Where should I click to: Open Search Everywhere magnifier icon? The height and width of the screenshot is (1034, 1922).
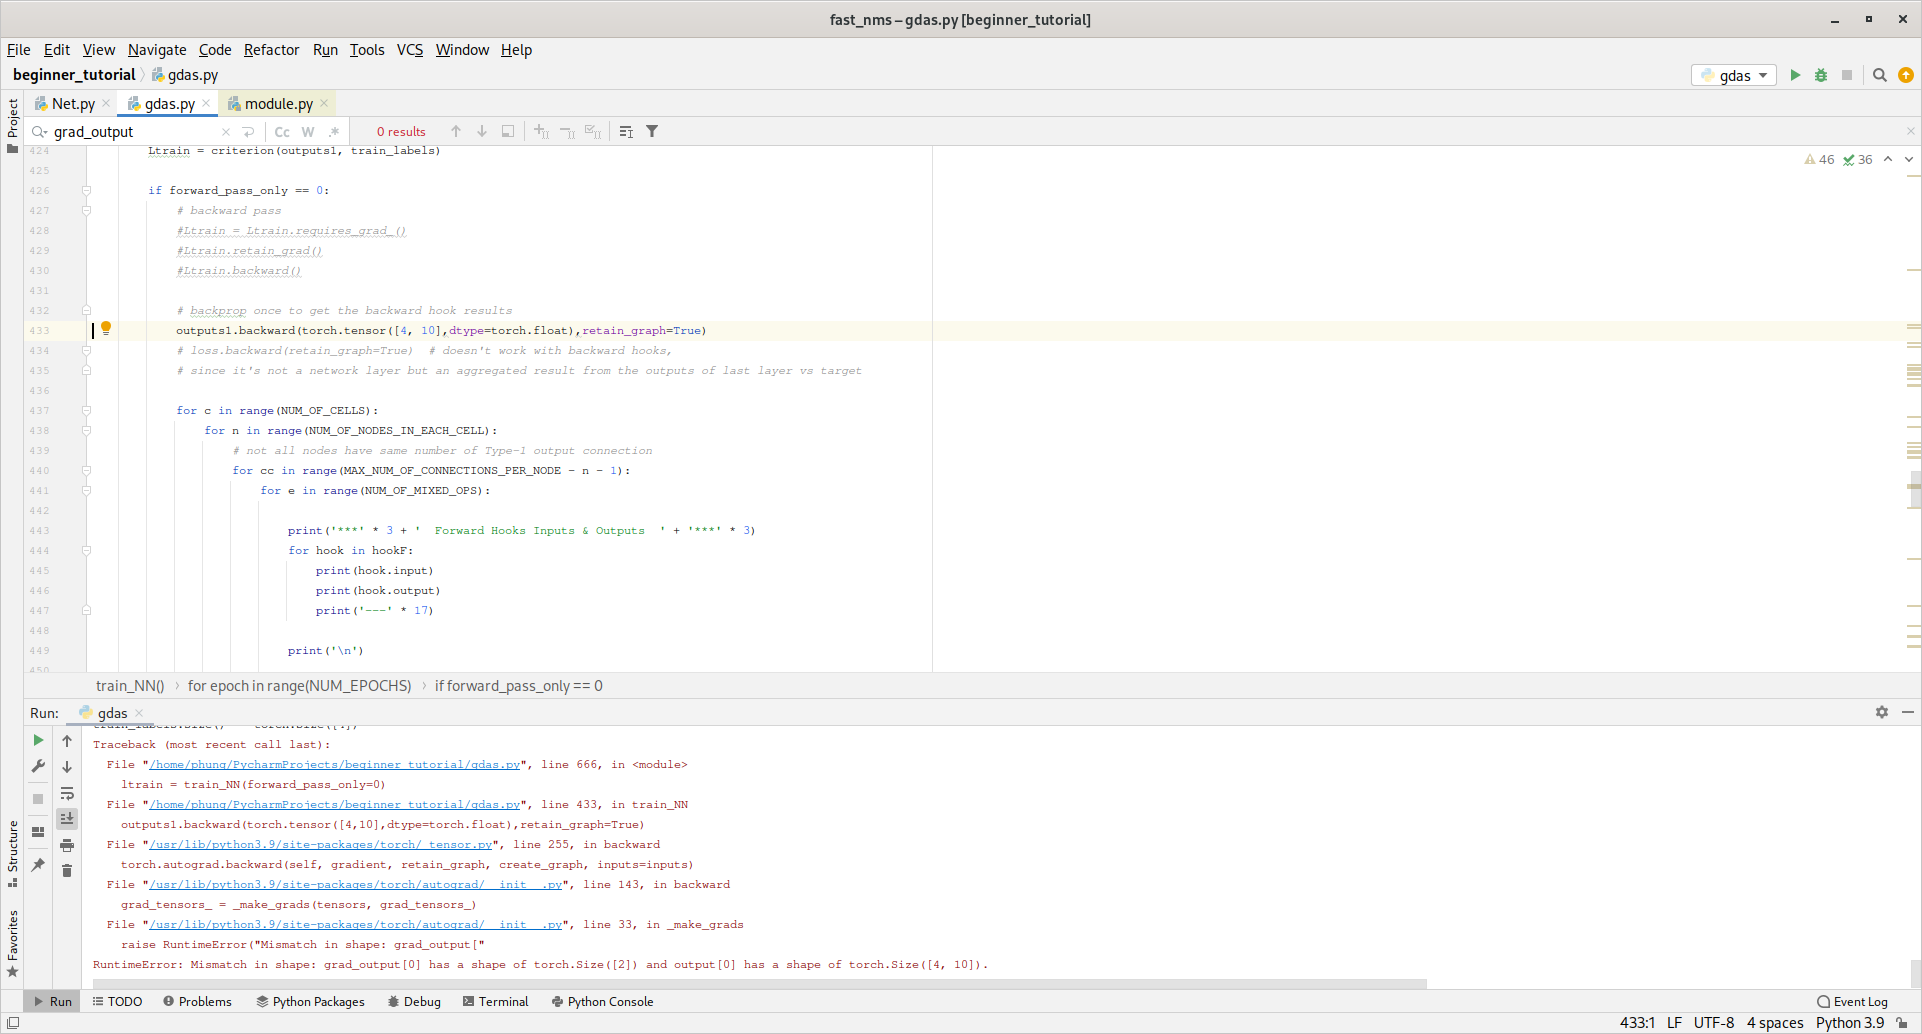(x=1880, y=75)
